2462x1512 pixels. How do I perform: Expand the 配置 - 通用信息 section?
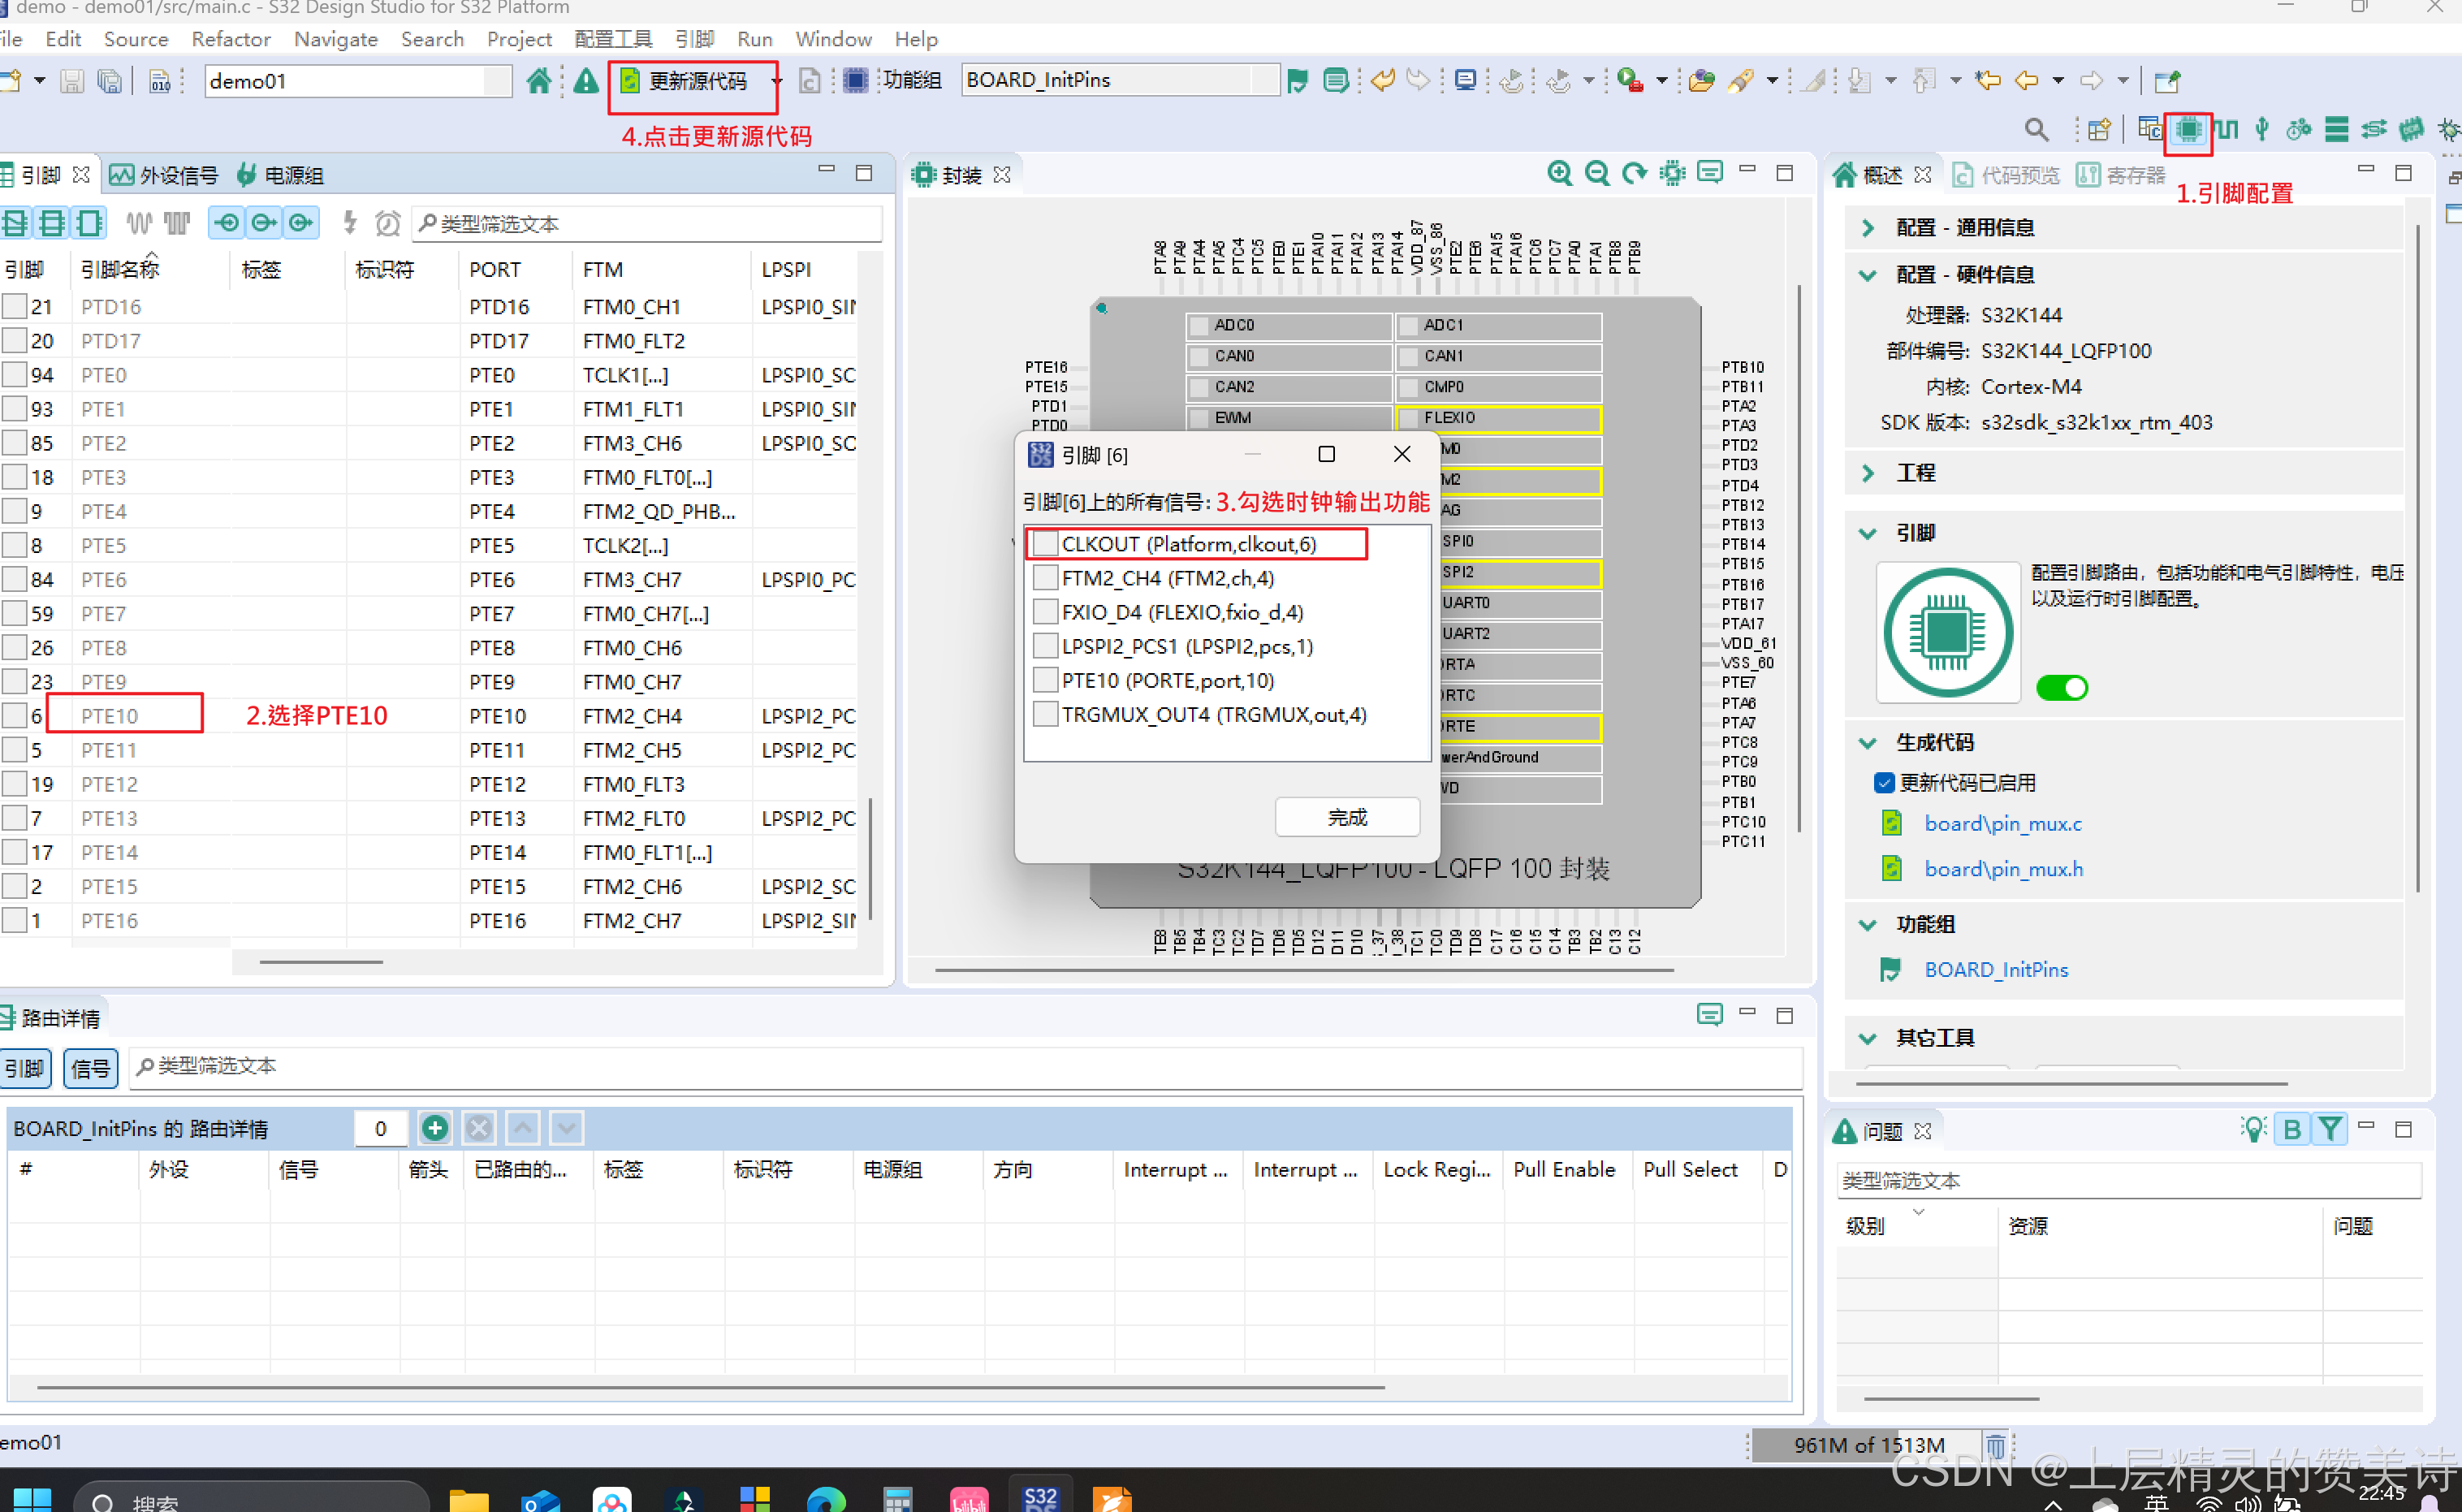(x=1868, y=228)
